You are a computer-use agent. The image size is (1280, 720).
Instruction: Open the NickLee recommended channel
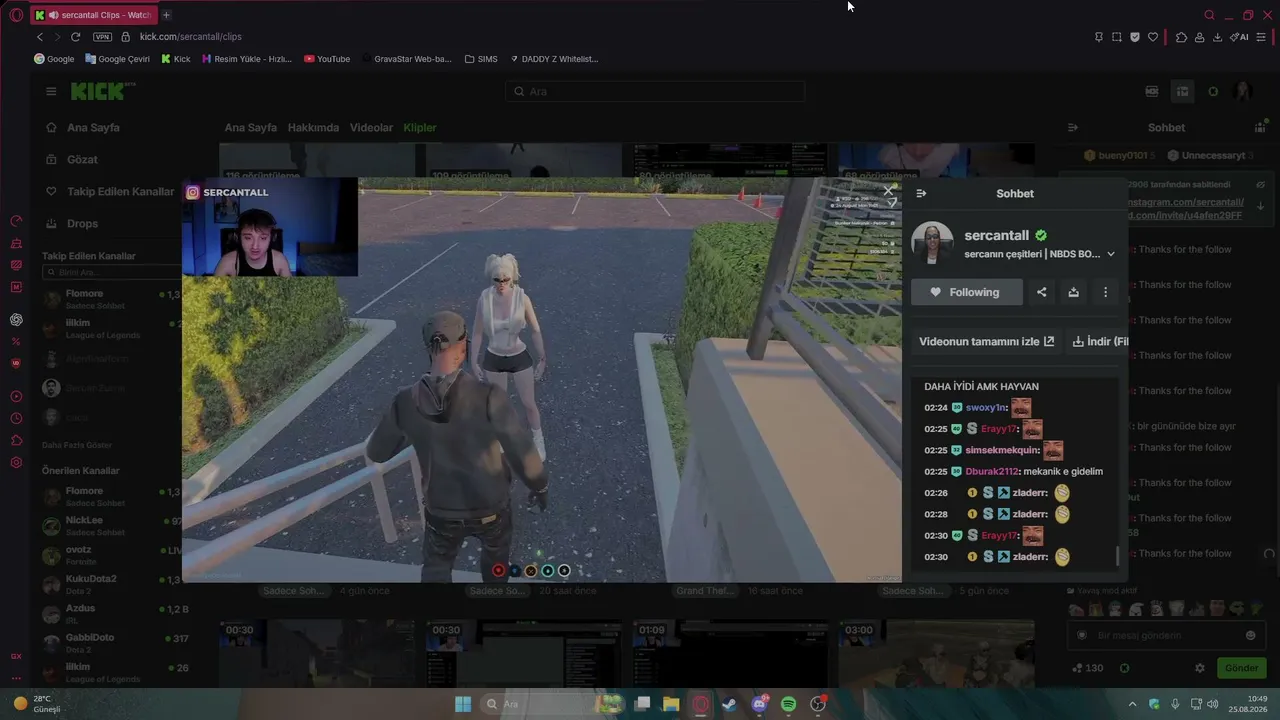point(110,526)
